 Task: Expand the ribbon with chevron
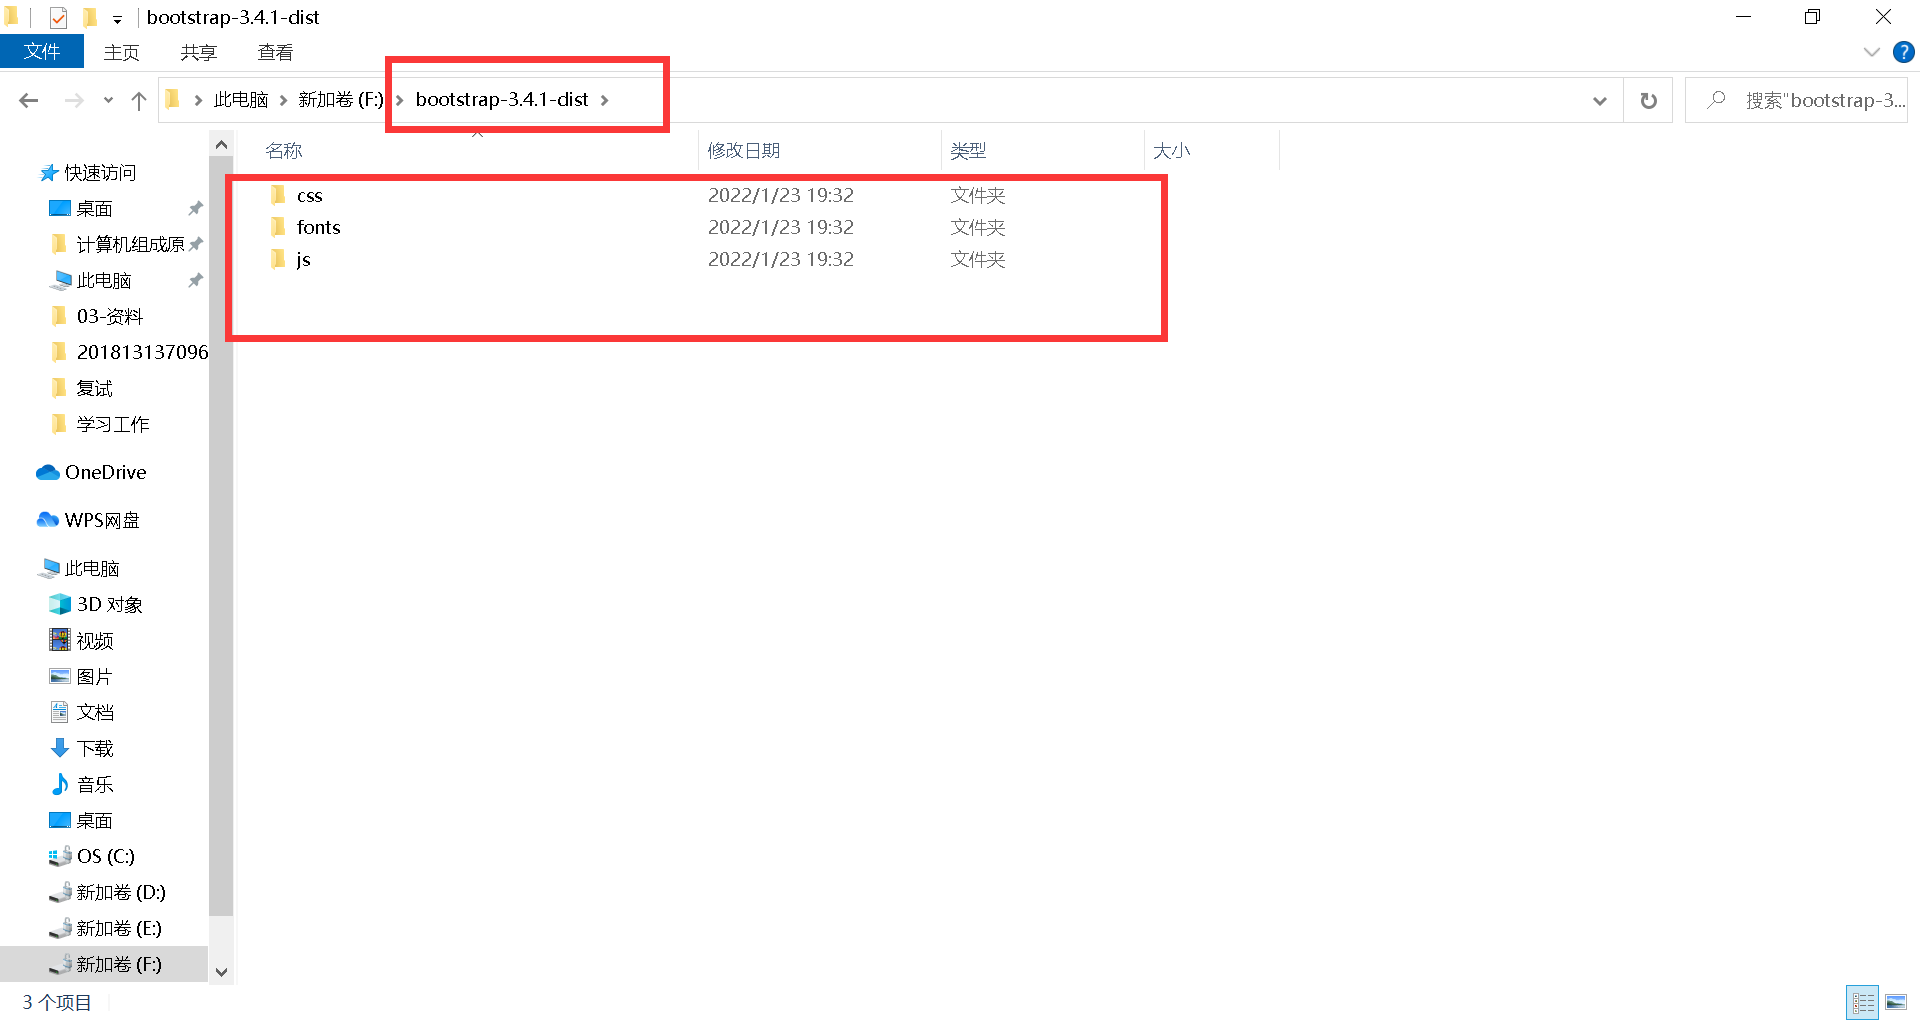tap(1872, 52)
